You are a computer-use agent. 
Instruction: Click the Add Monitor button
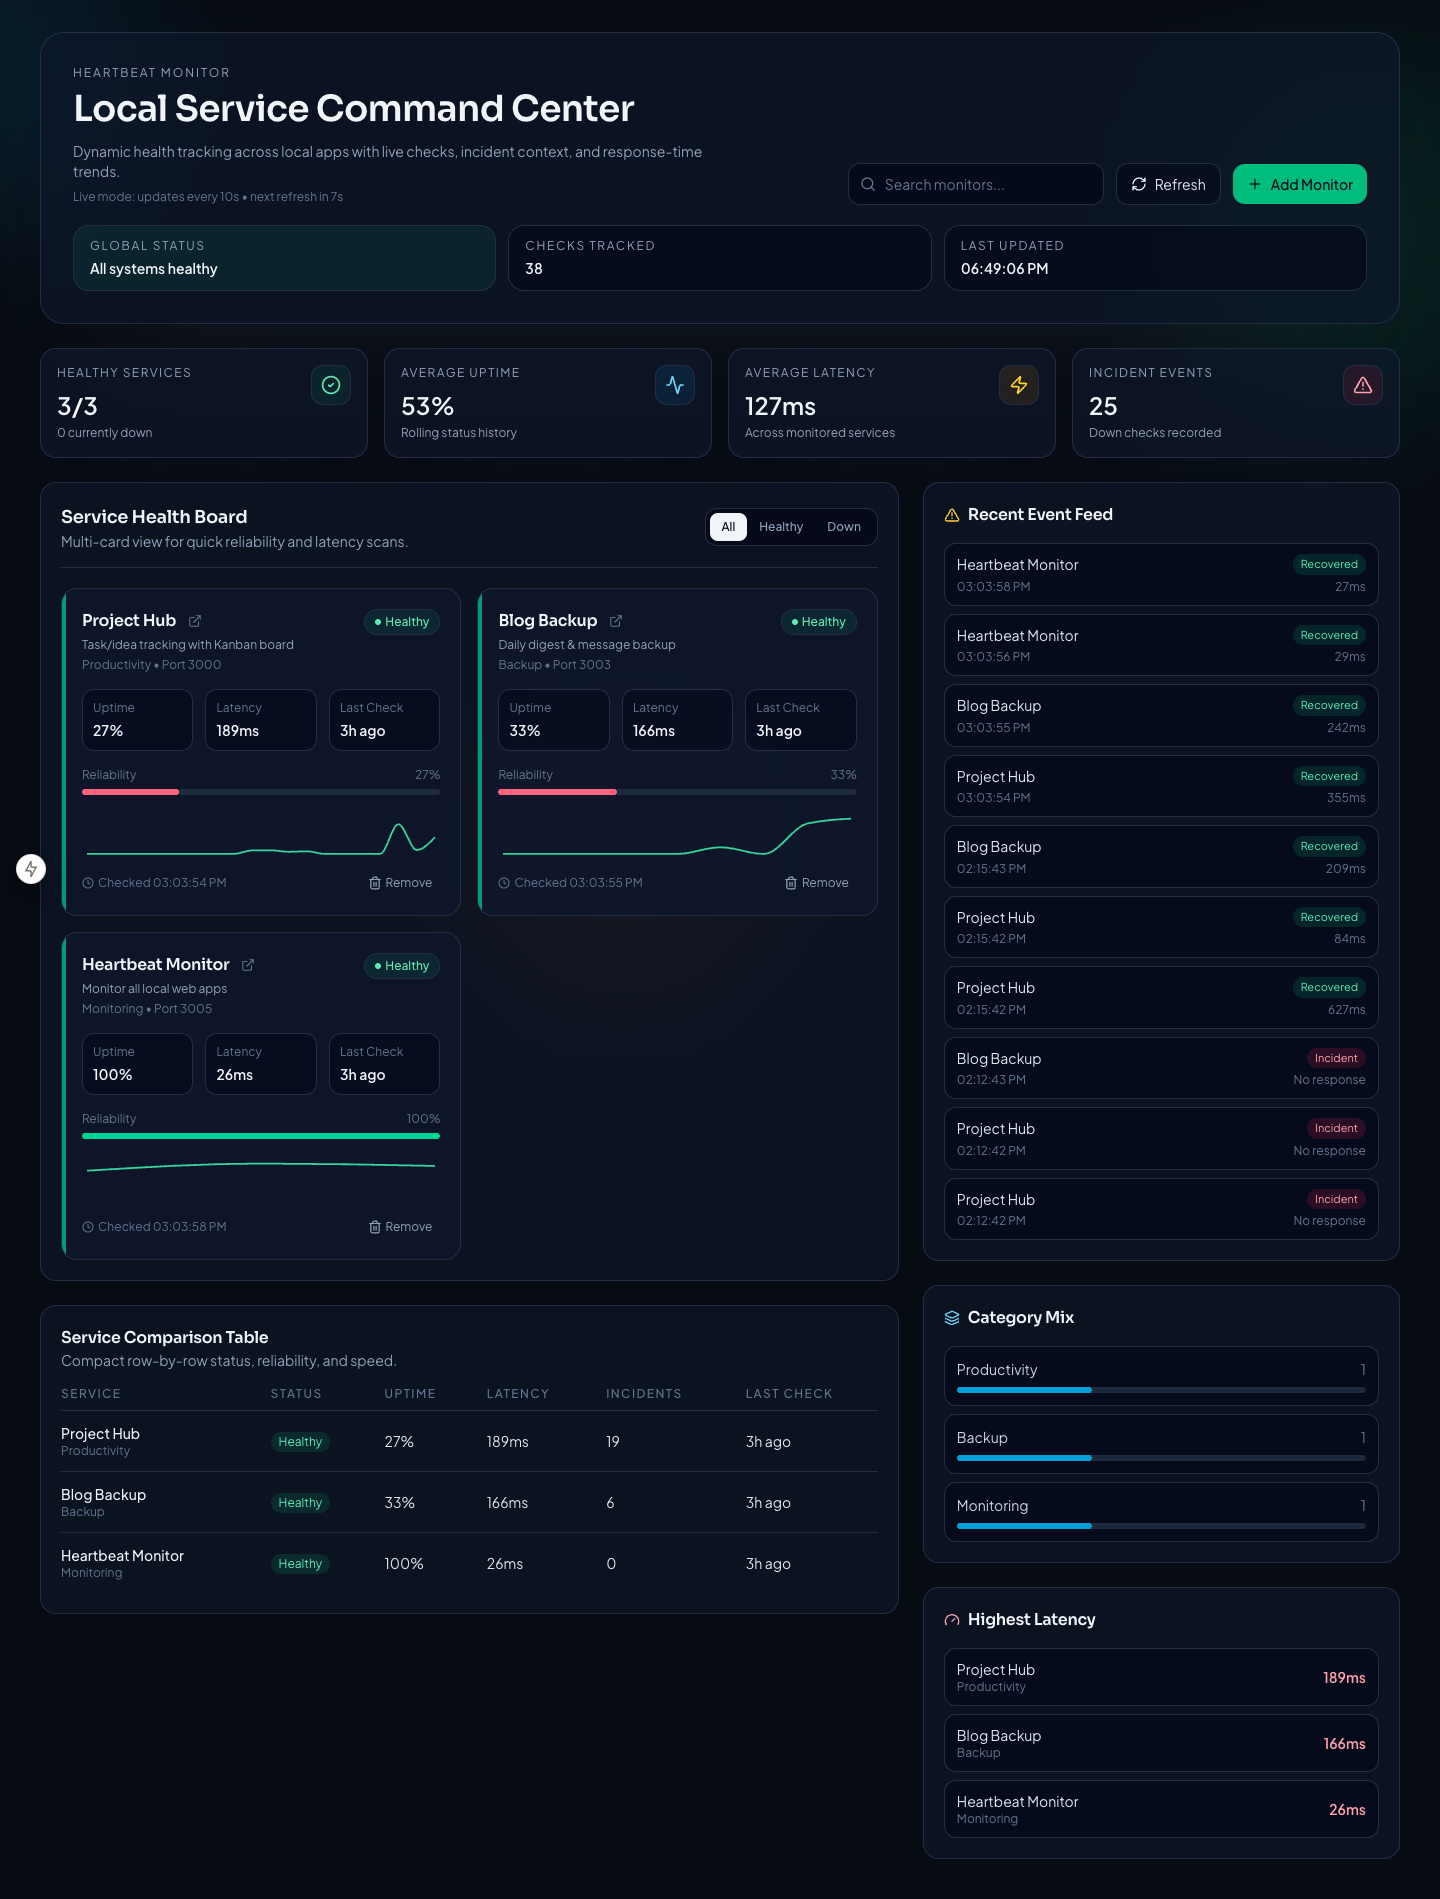[x=1299, y=184]
